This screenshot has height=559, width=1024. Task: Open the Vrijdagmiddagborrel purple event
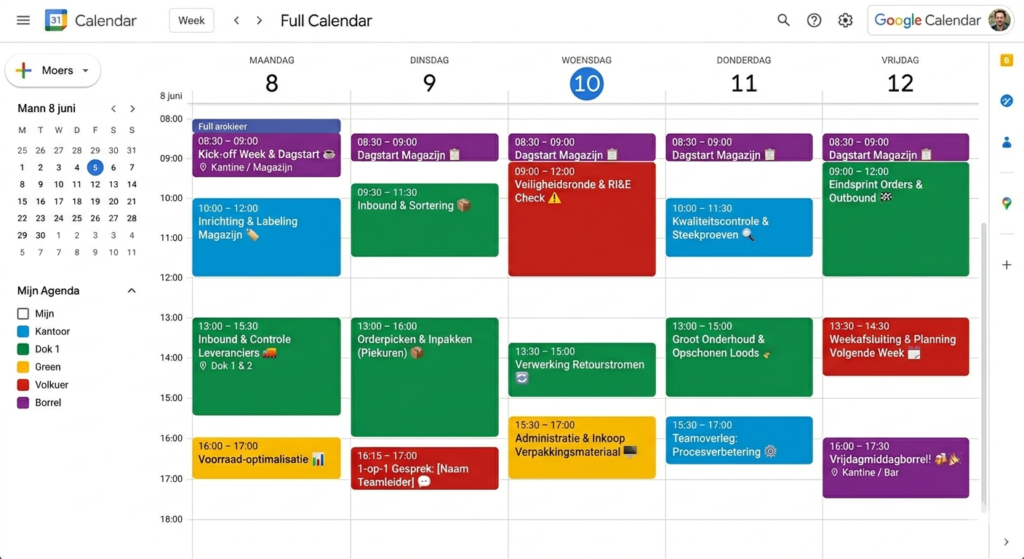pos(895,468)
